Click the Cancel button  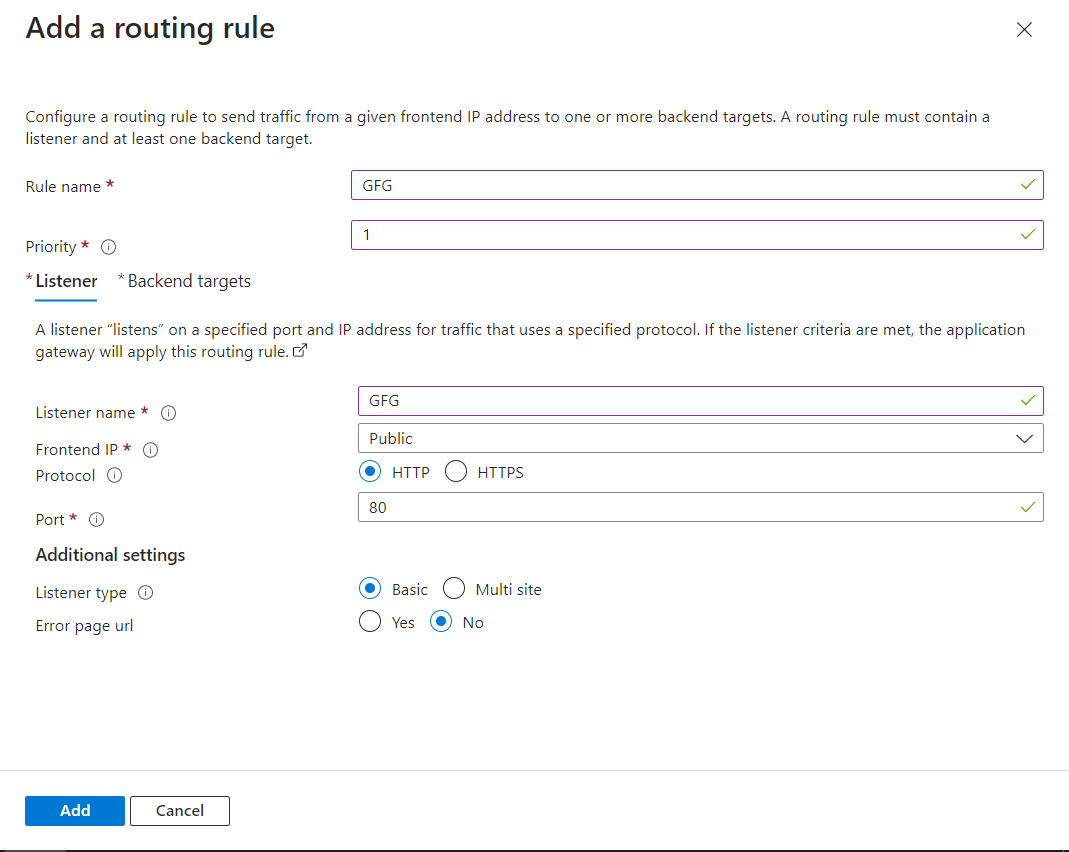click(180, 811)
